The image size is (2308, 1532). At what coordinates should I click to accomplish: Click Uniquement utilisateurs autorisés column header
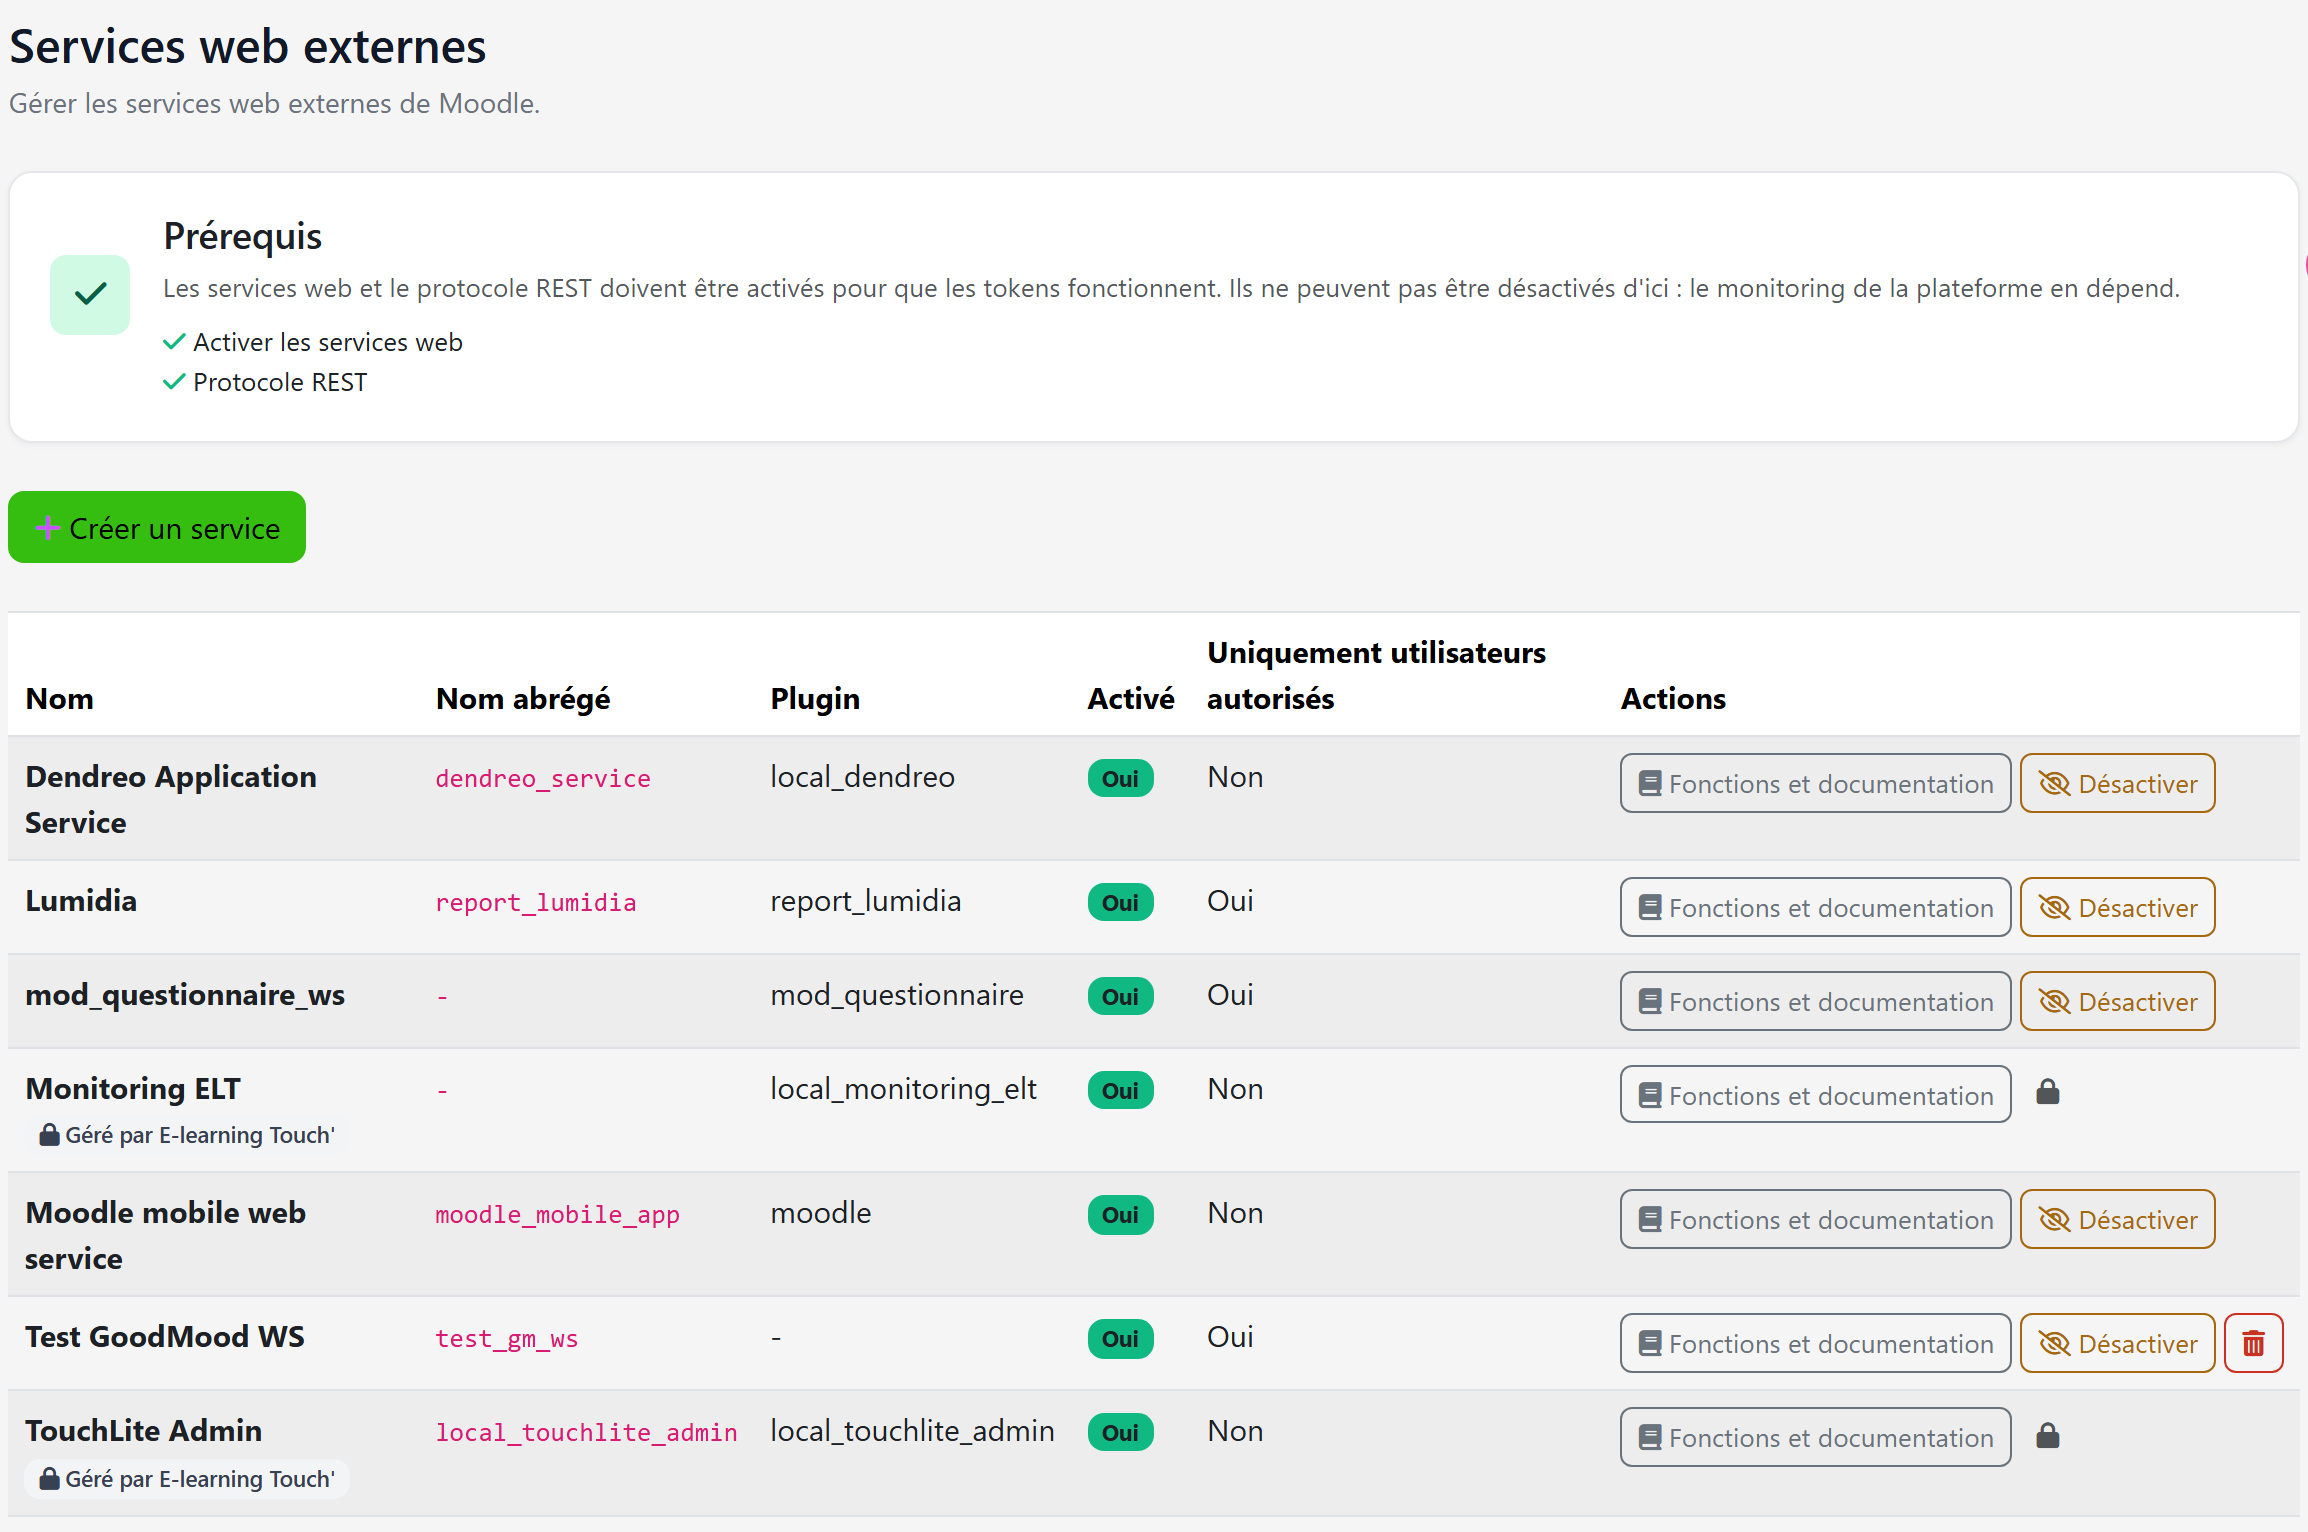(x=1376, y=675)
